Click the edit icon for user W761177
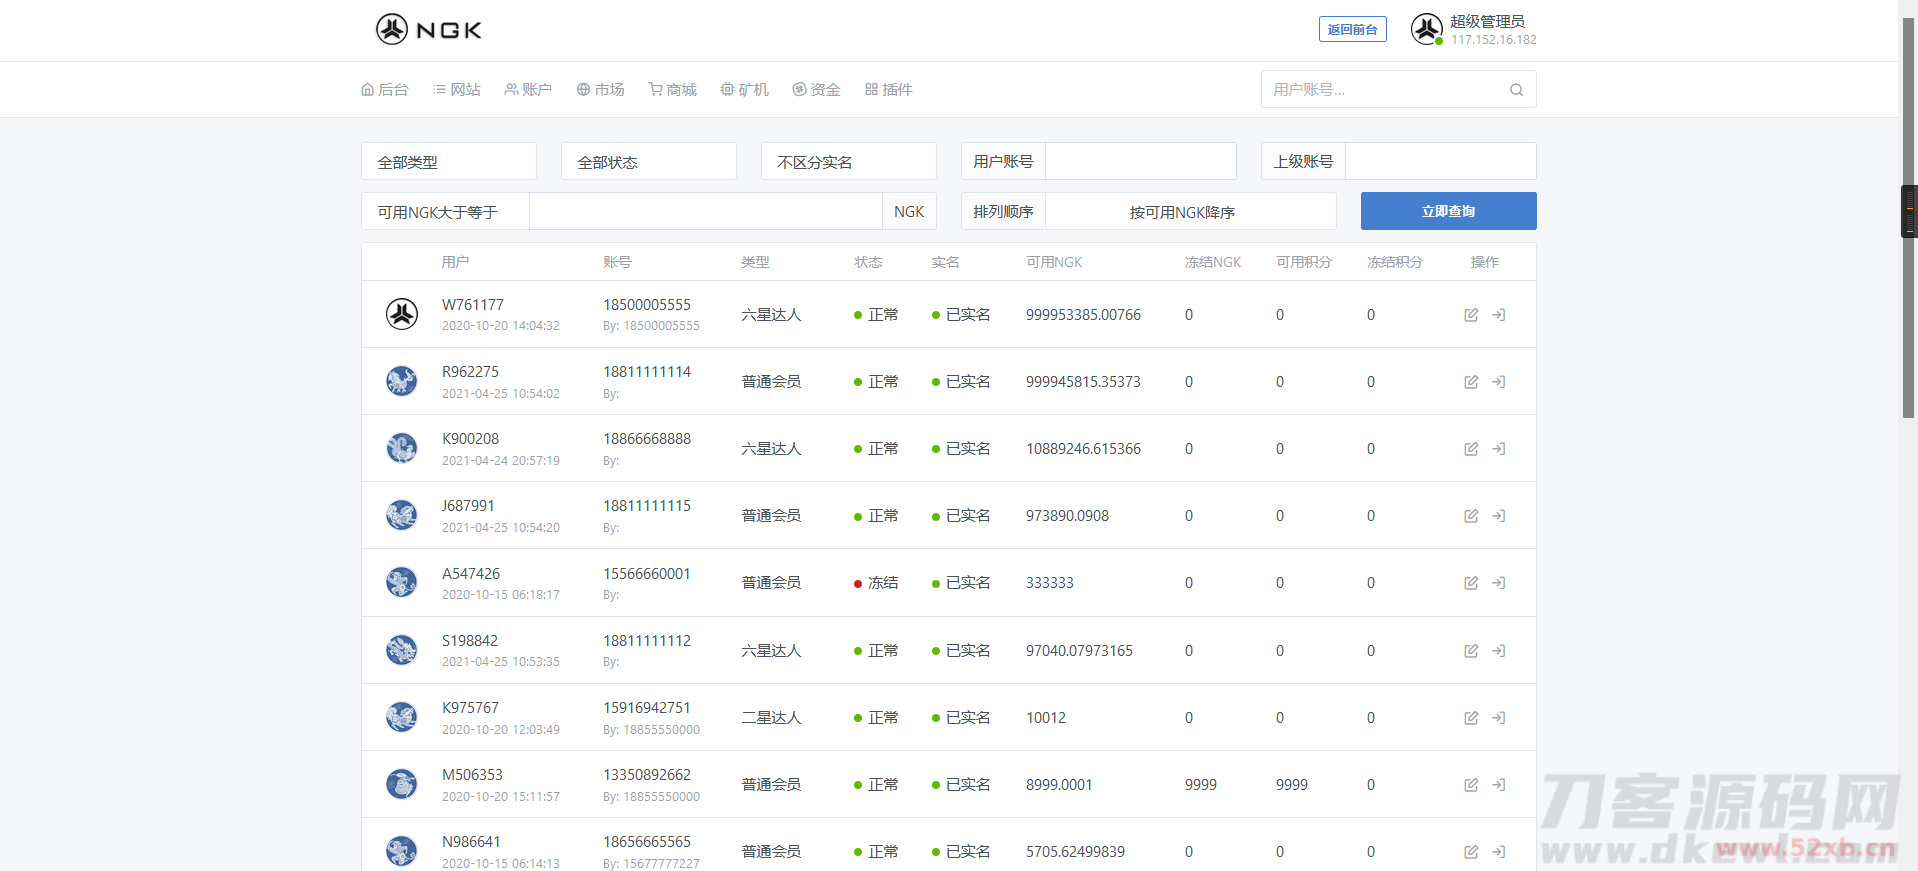This screenshot has width=1918, height=871. click(x=1471, y=315)
